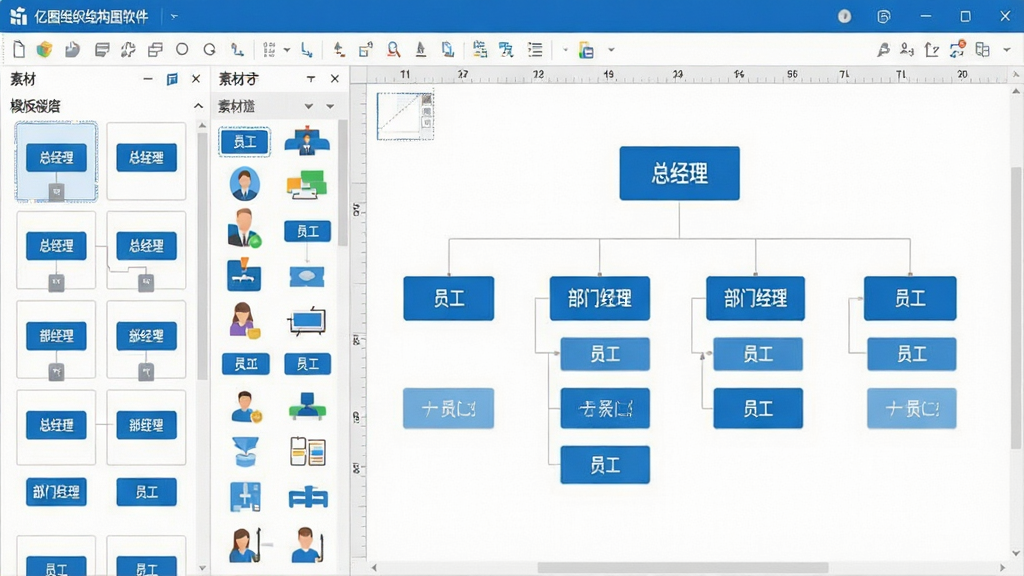Click scroll-down arrow of the template list
Image resolution: width=1024 pixels, height=576 pixels.
(202, 568)
